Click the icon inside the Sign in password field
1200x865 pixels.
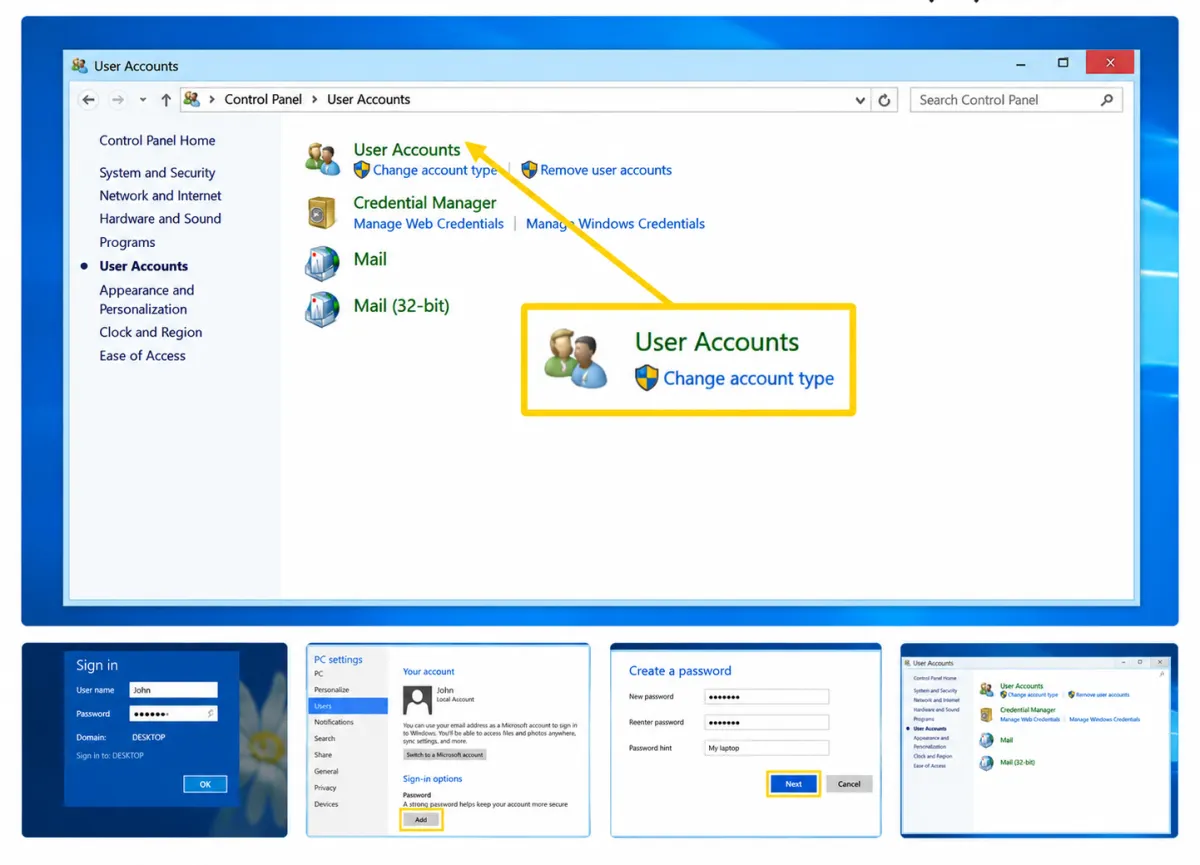[210, 714]
